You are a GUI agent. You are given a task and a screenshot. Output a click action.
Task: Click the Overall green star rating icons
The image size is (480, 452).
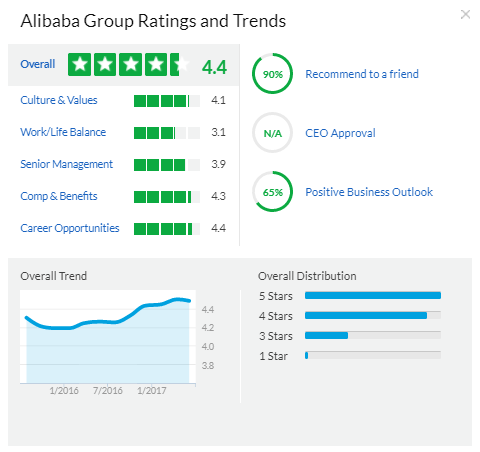pyautogui.click(x=129, y=64)
